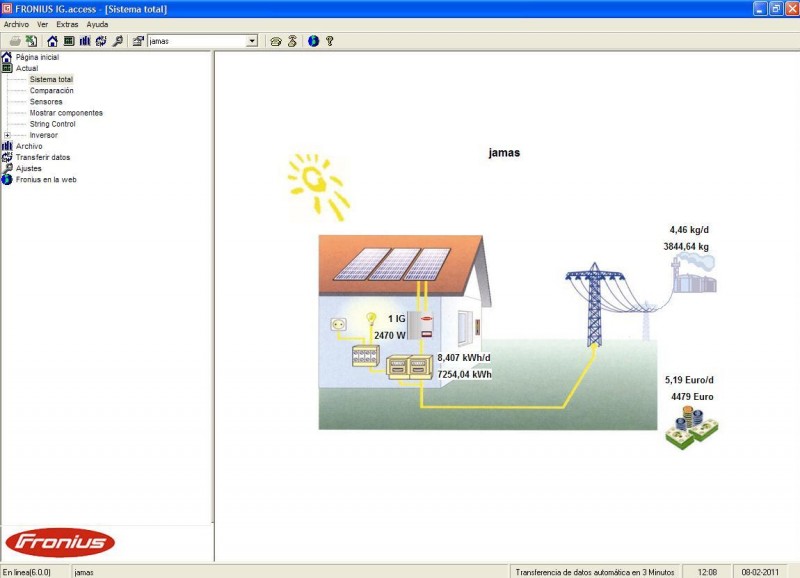The height and width of the screenshot is (578, 800).
Task: Open Fronius en la web
Action: (46, 180)
